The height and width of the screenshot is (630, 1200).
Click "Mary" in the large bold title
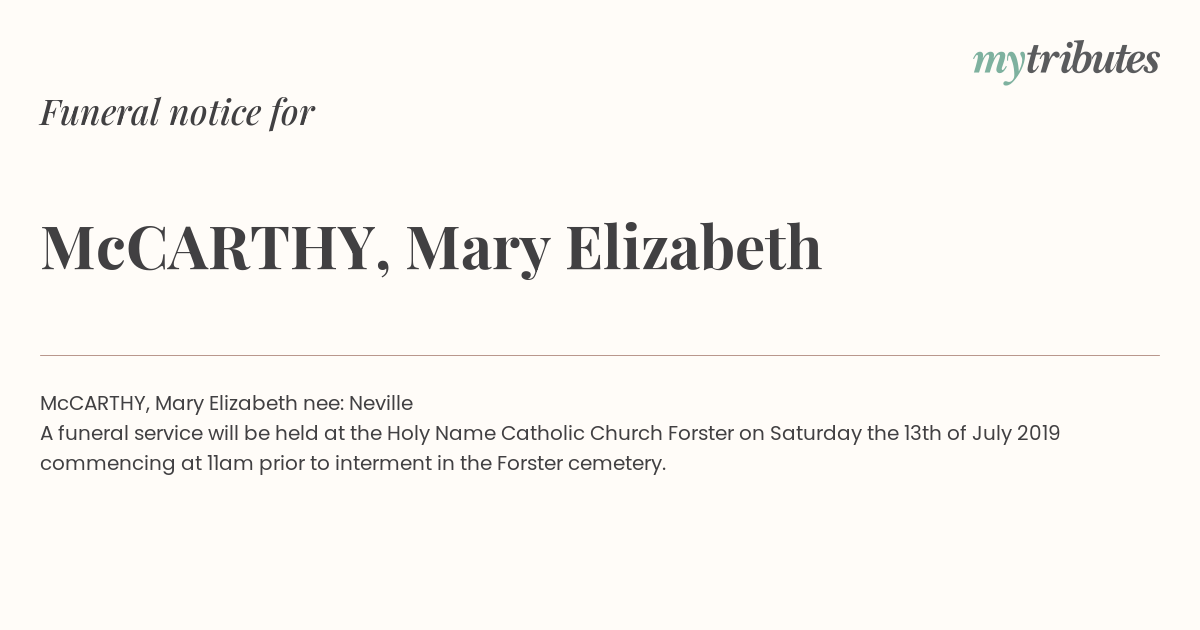point(478,250)
